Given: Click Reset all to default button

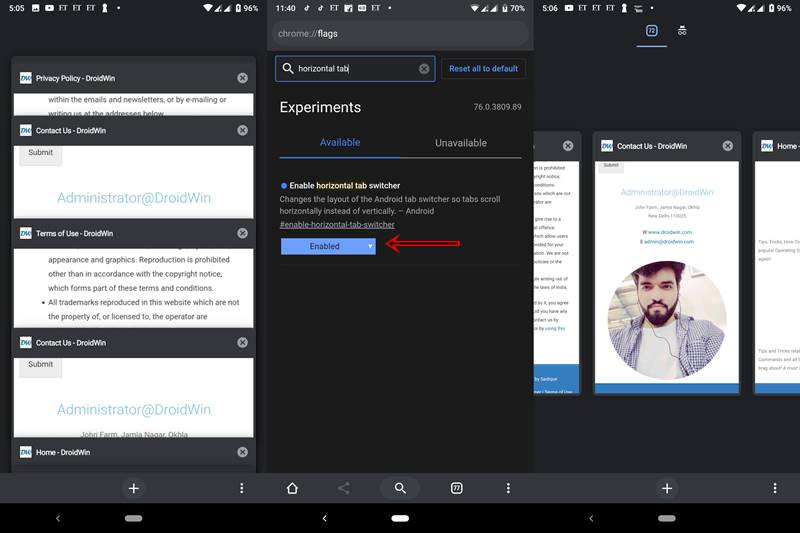Looking at the screenshot, I should 483,68.
